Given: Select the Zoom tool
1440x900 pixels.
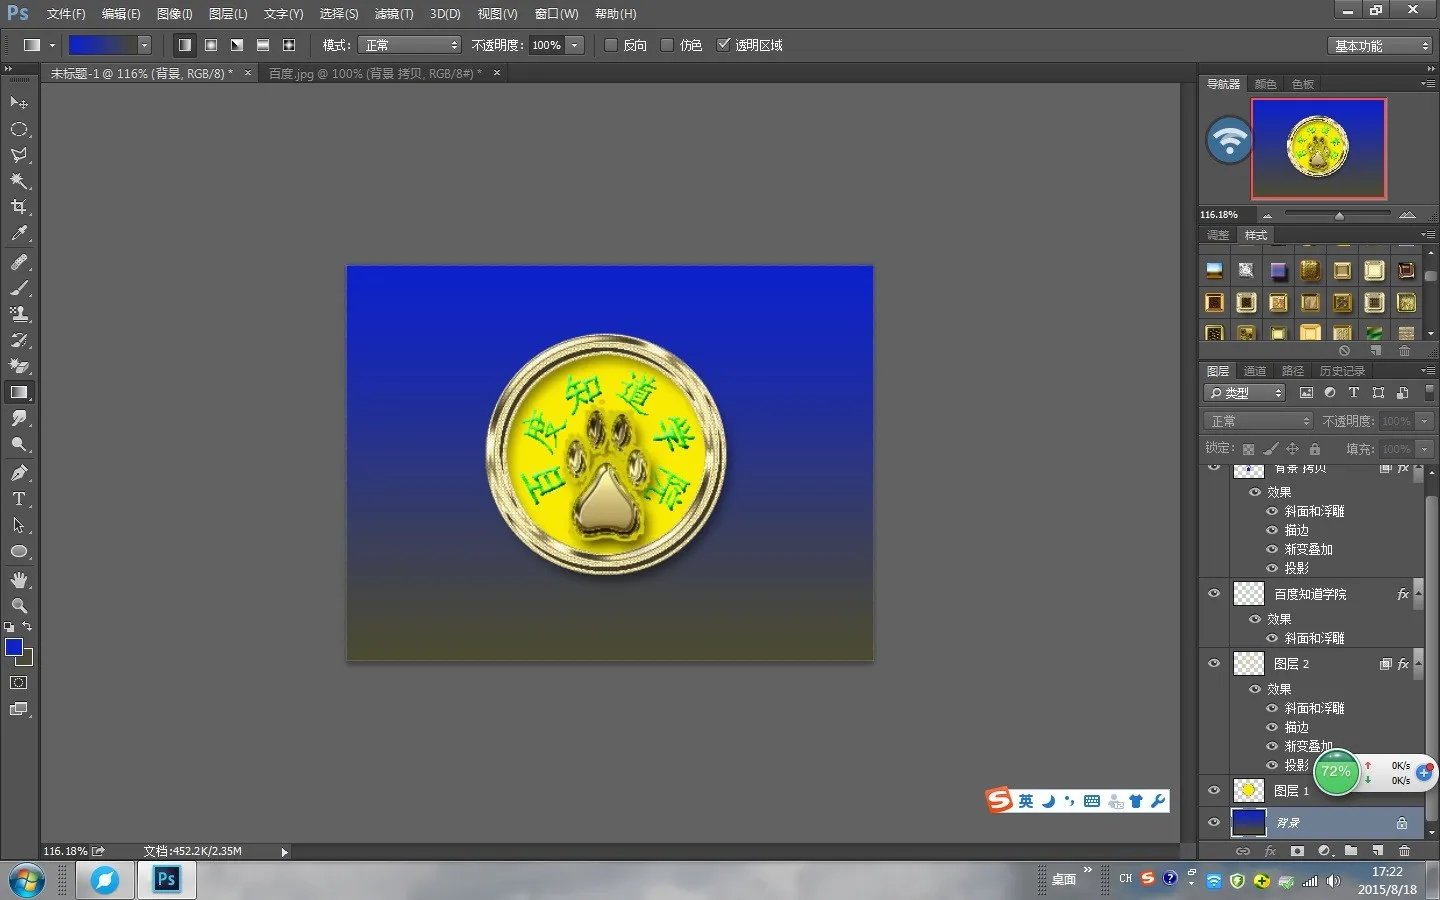Looking at the screenshot, I should point(18,606).
